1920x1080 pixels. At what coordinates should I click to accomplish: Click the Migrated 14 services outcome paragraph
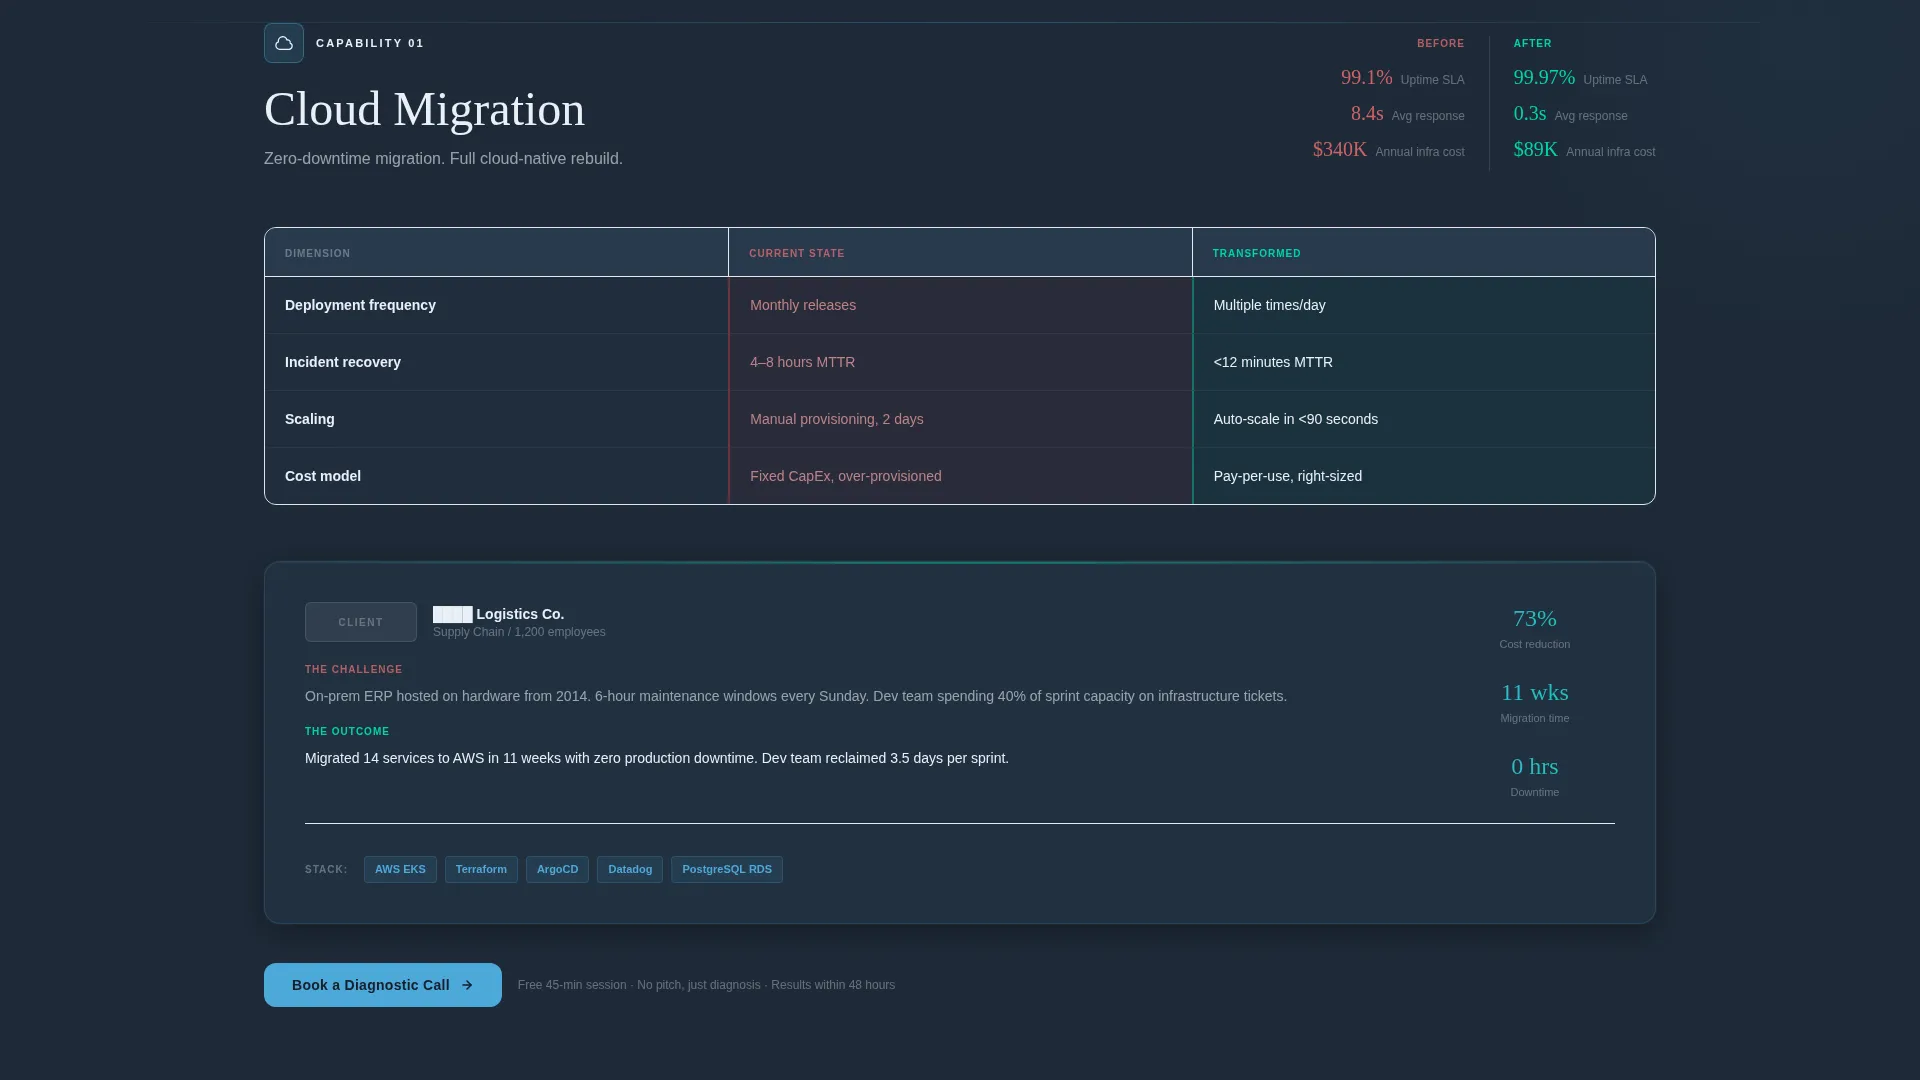[x=657, y=758]
